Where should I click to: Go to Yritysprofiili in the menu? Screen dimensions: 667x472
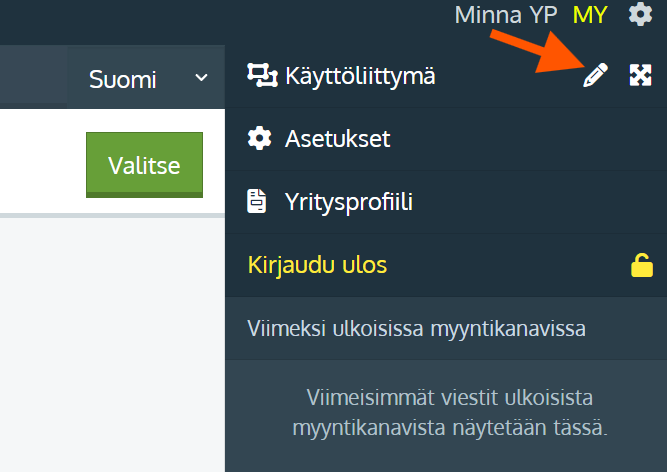click(349, 202)
